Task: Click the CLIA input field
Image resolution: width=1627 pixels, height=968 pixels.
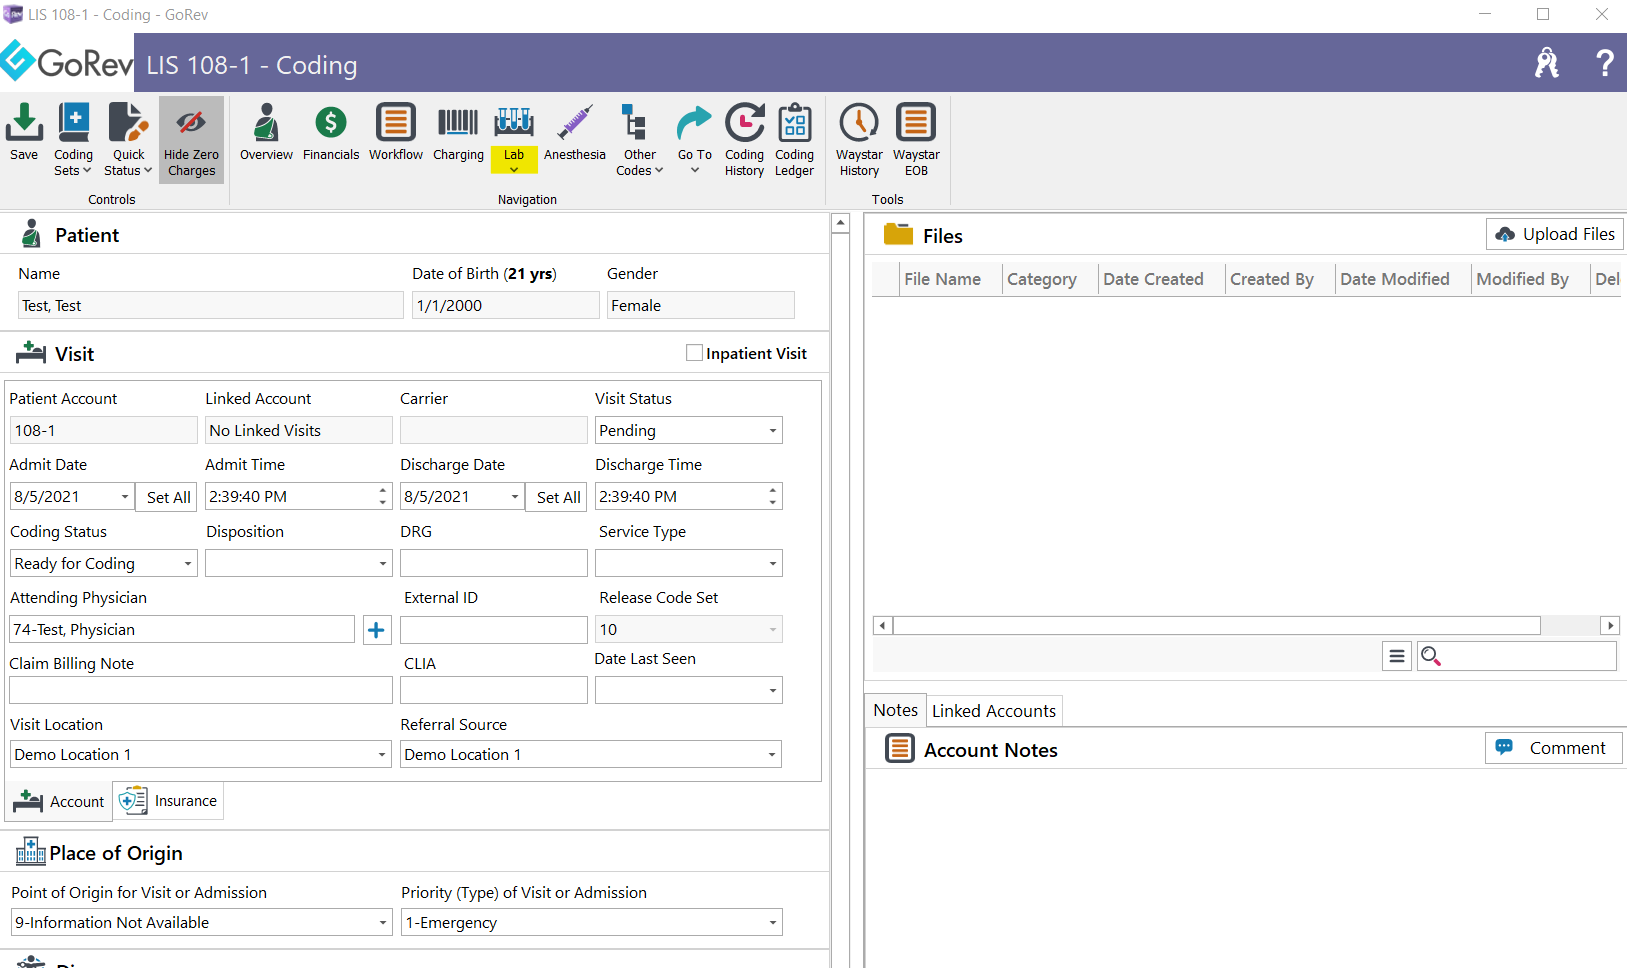Action: pyautogui.click(x=493, y=691)
